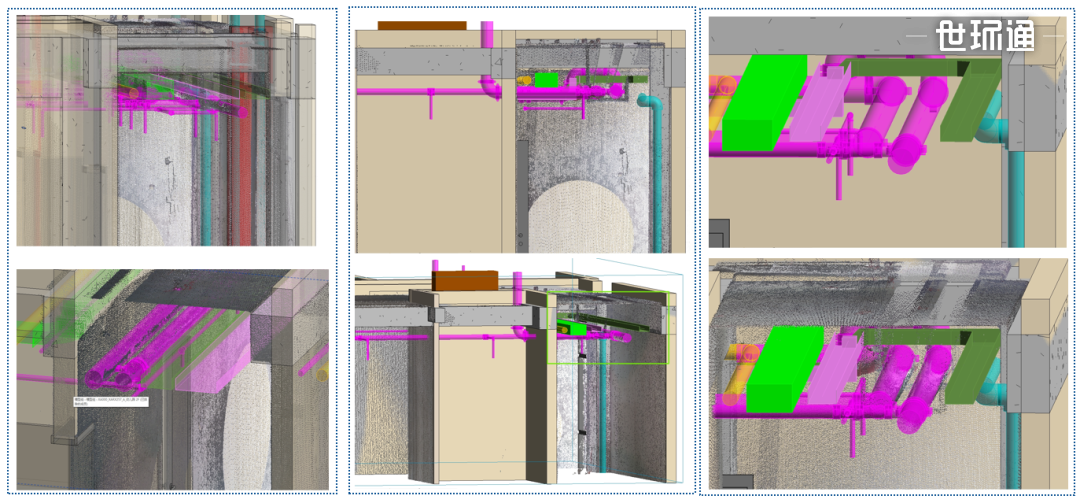The width and height of the screenshot is (1080, 503).
Task: Open the top-left transparent model view
Action: pyautogui.click(x=166, y=130)
